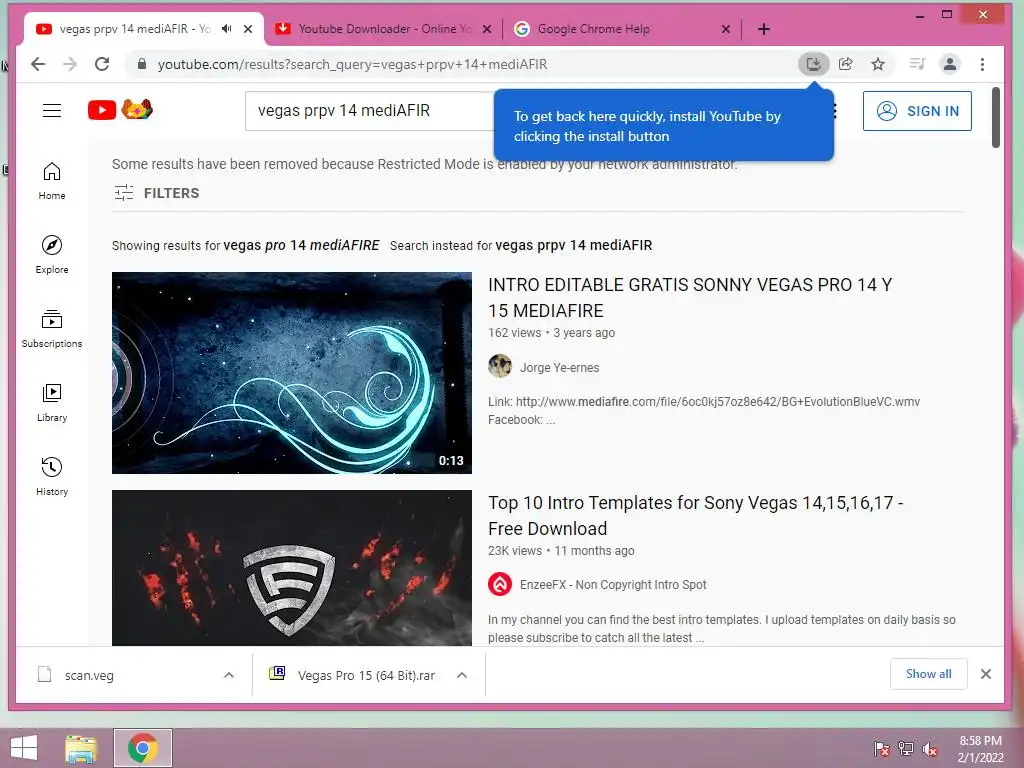Click Show all downloads button
The image size is (1024, 768).
point(928,674)
